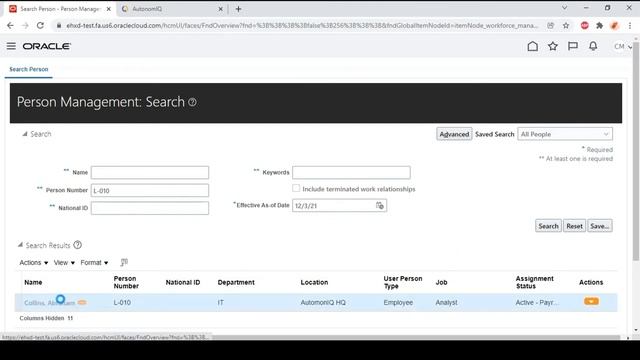Open the CM user profile dropdown

(x=622, y=47)
